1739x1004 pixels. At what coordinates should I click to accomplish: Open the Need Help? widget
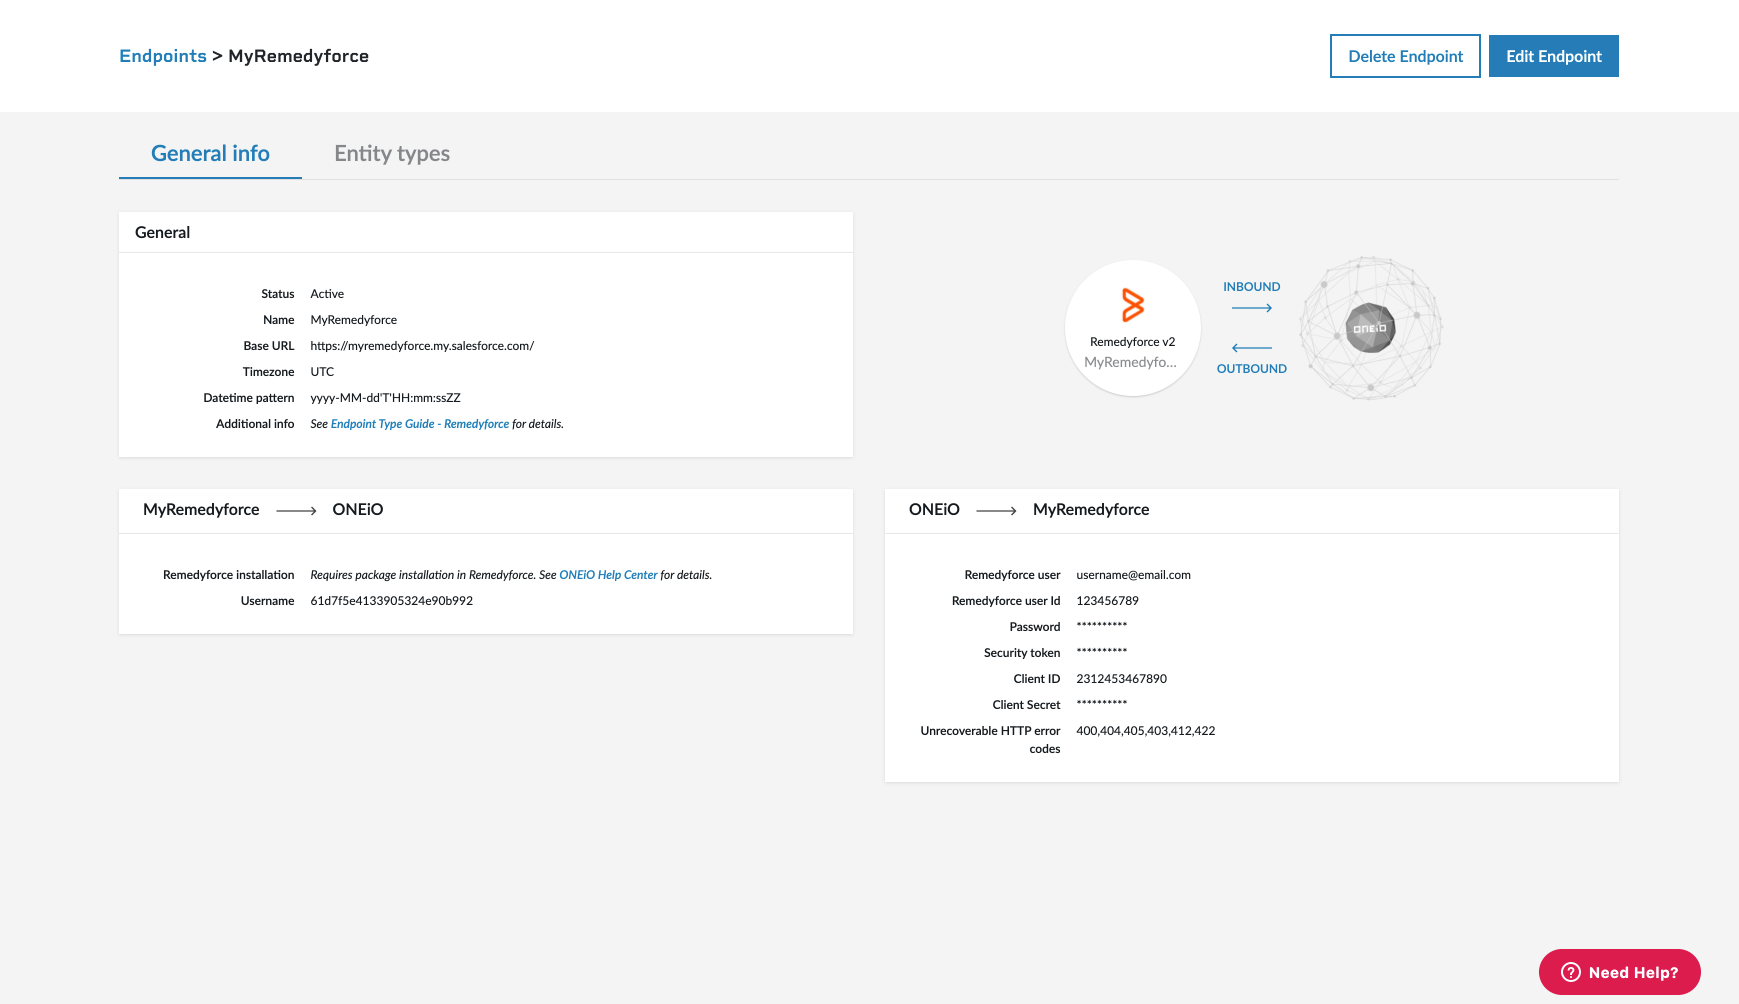click(1620, 972)
